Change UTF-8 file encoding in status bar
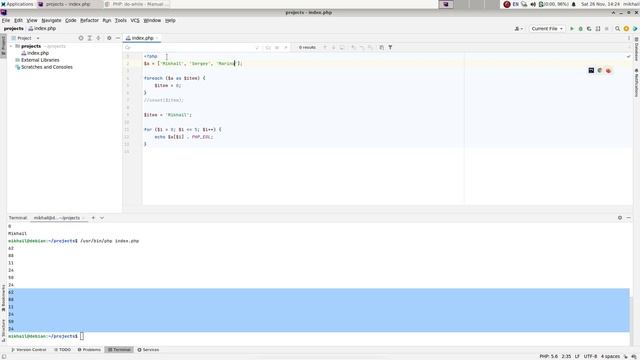Viewport: 640px width, 360px height. [590, 356]
